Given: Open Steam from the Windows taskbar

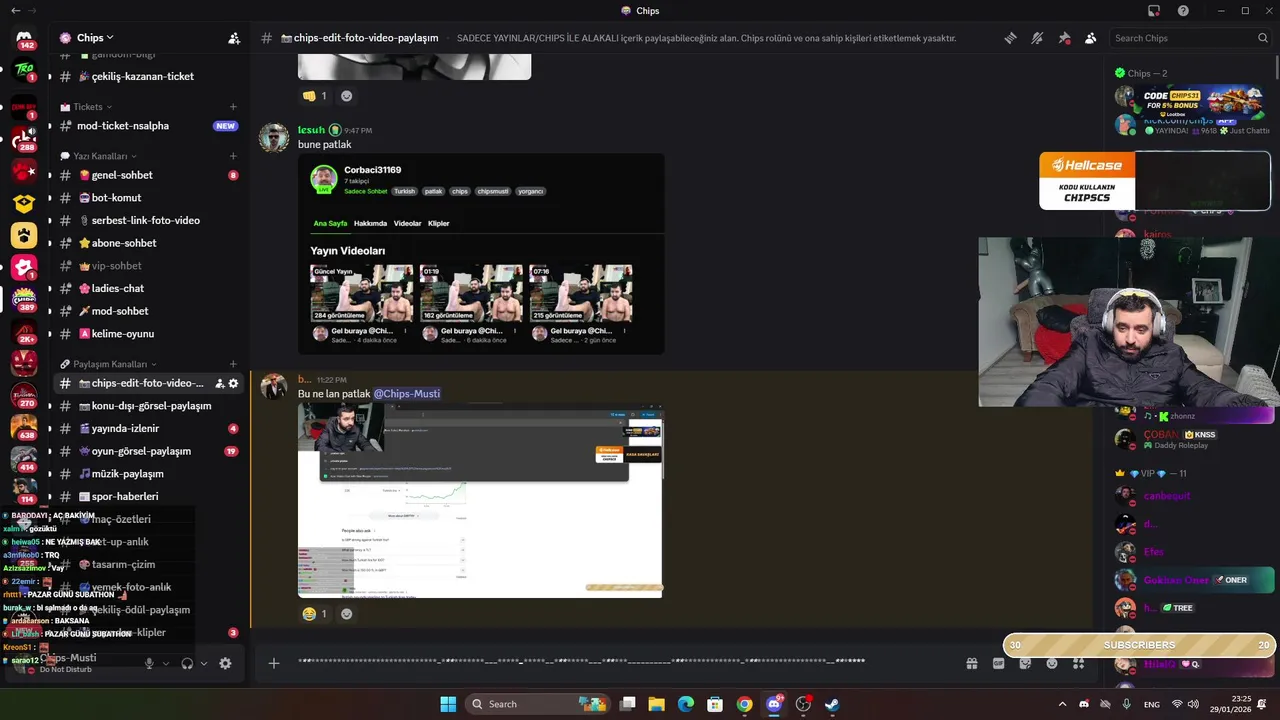Looking at the screenshot, I should click(832, 704).
